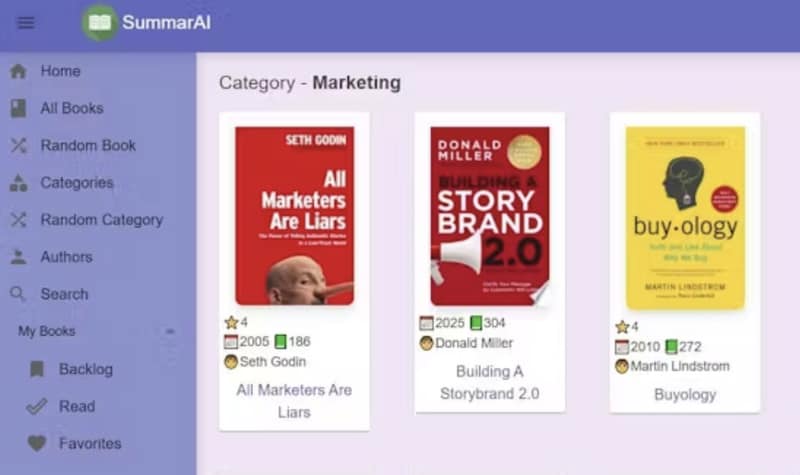Click the Read double-checkmark icon

click(37, 406)
